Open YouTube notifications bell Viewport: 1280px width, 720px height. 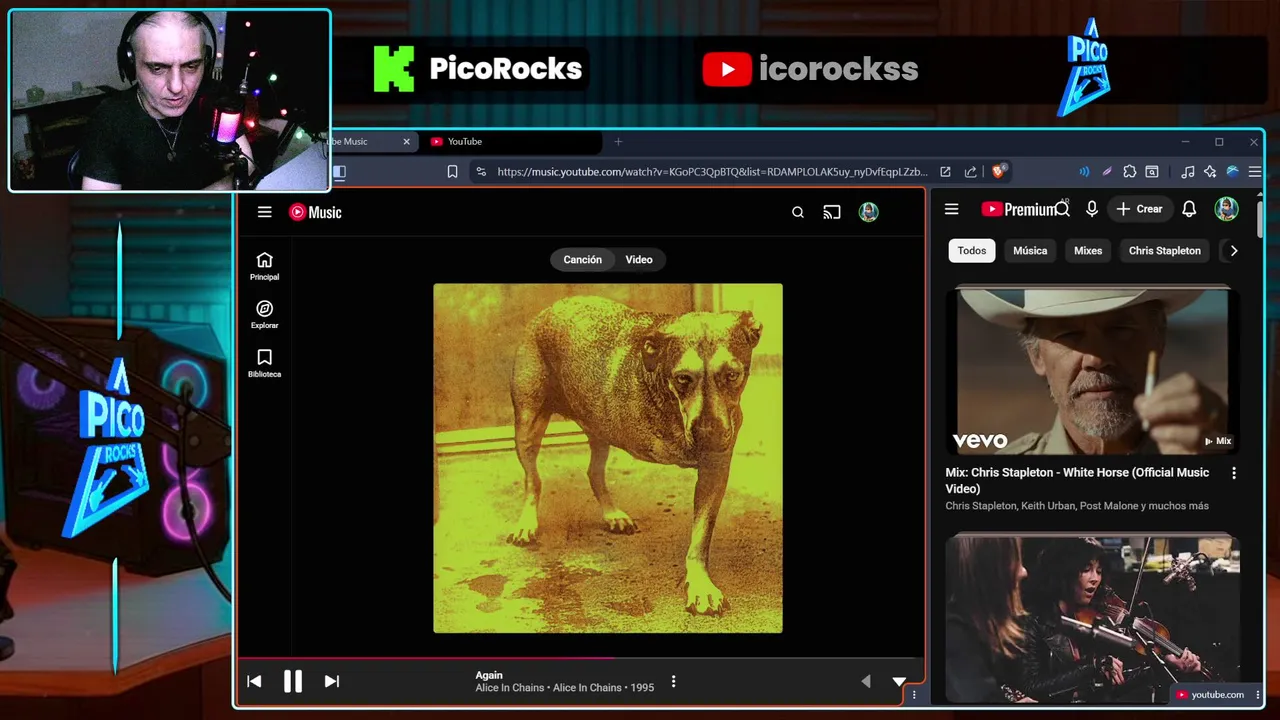tap(1189, 209)
